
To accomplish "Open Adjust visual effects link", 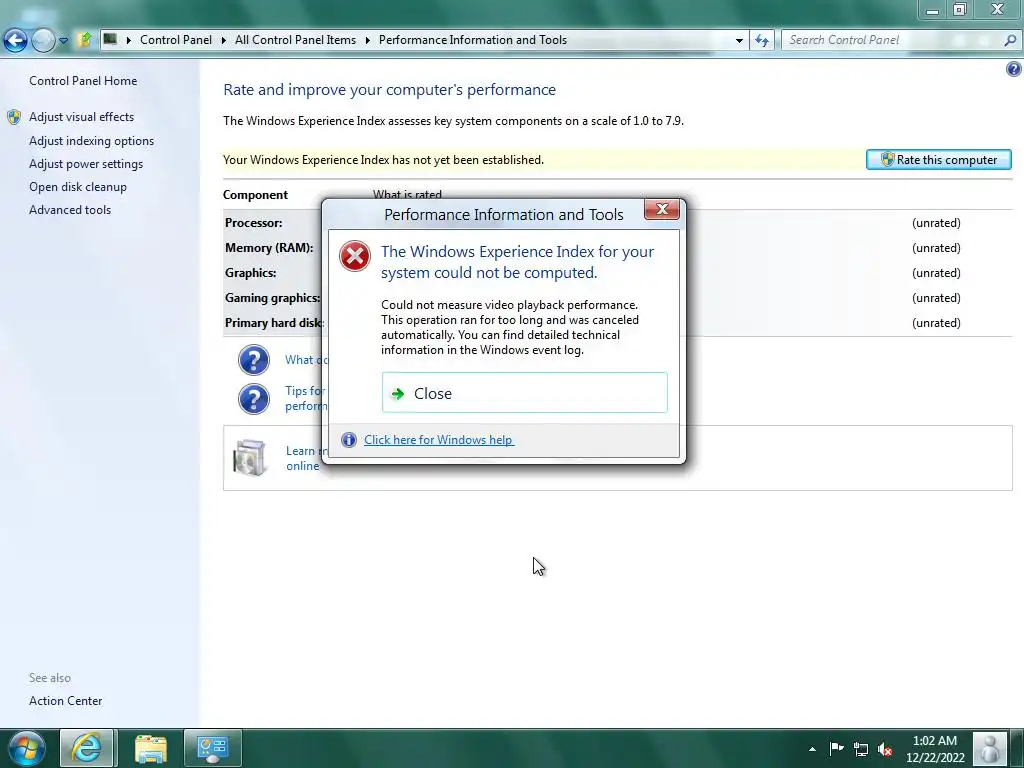I will pyautogui.click(x=81, y=117).
